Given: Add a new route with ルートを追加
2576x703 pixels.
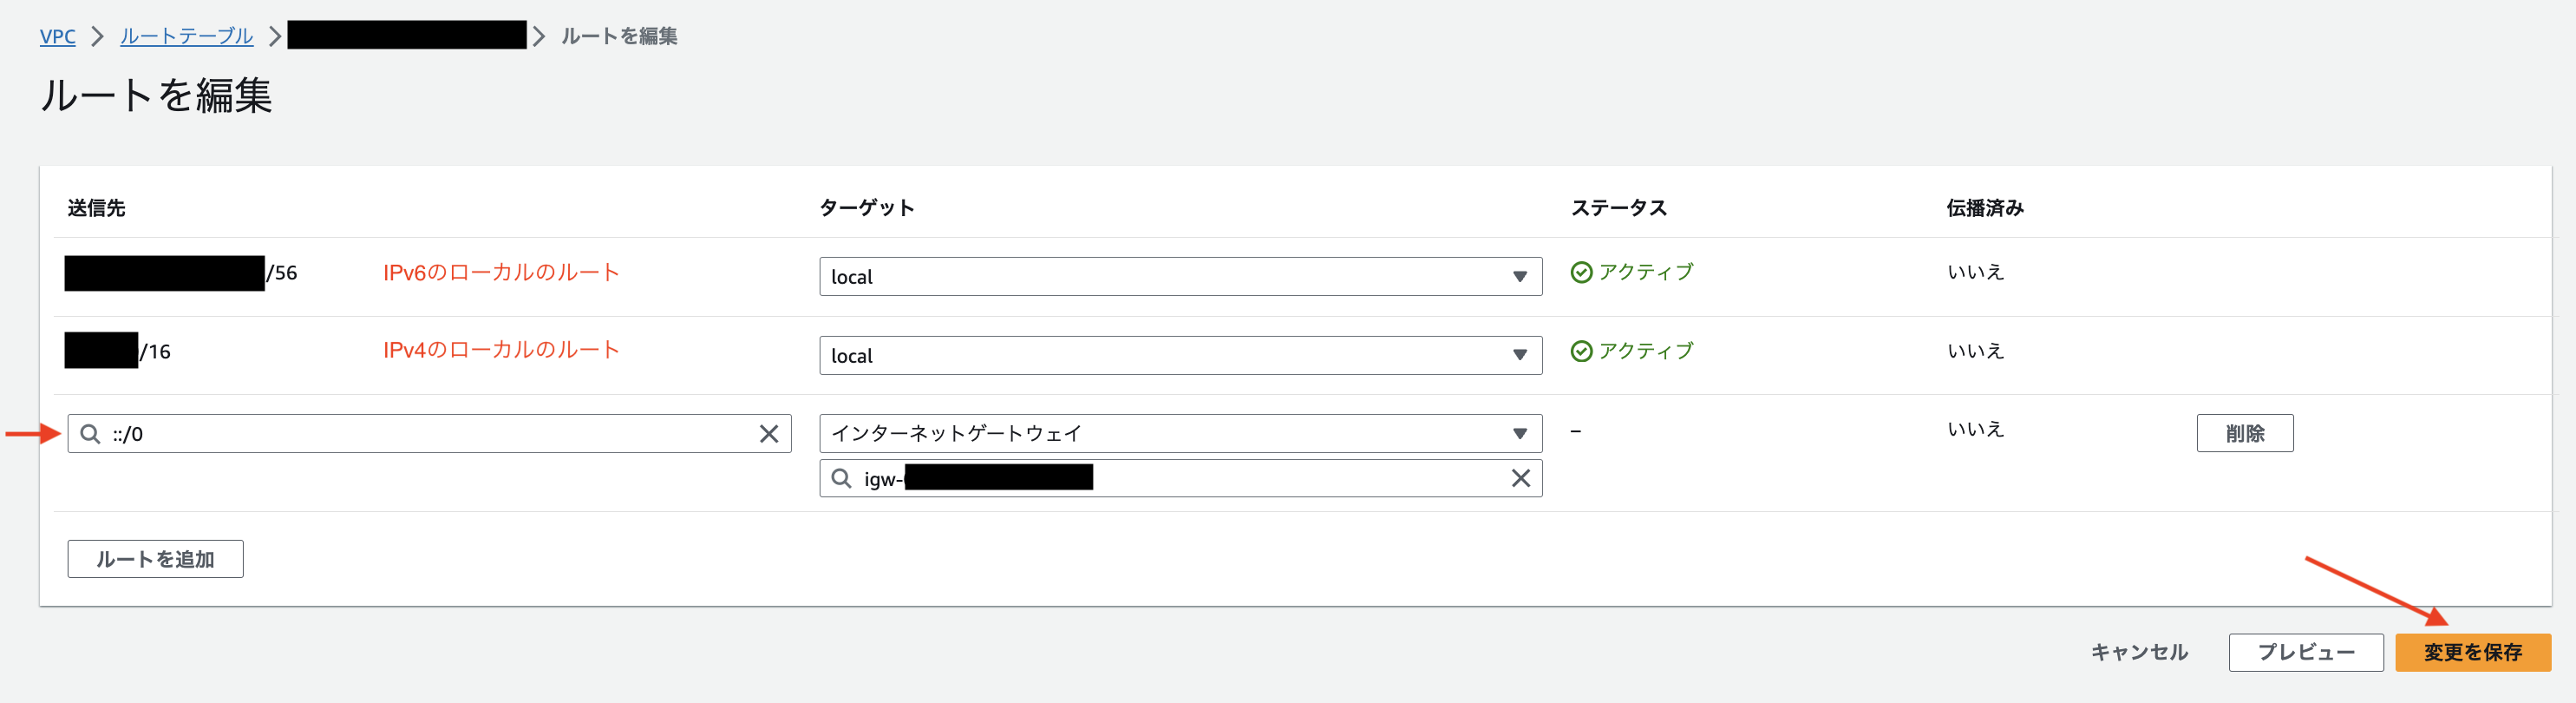Looking at the screenshot, I should pyautogui.click(x=155, y=559).
